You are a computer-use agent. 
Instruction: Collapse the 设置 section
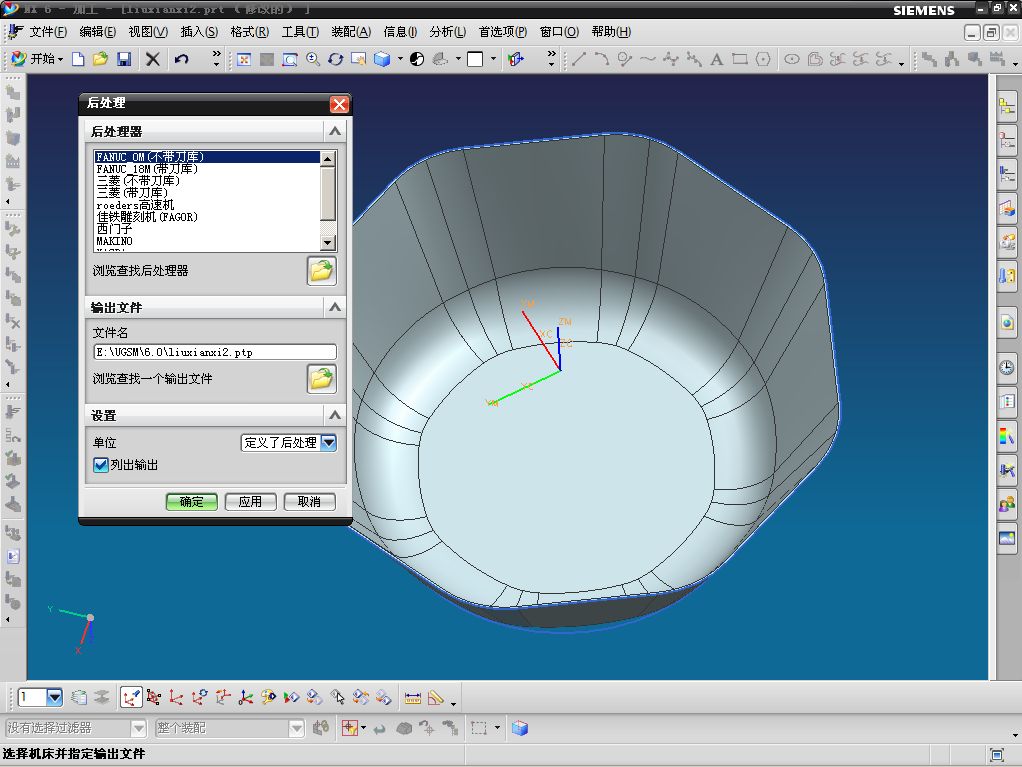[x=335, y=415]
